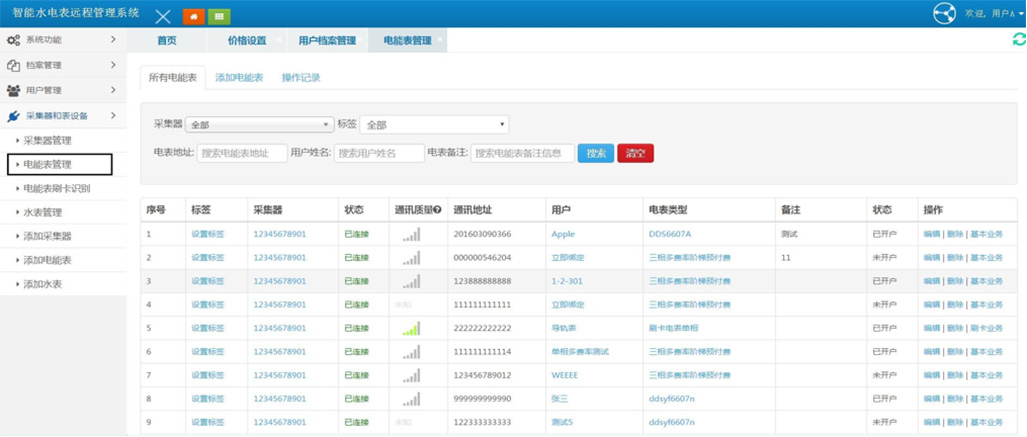Click the help icon beside 通讯质量

(438, 210)
